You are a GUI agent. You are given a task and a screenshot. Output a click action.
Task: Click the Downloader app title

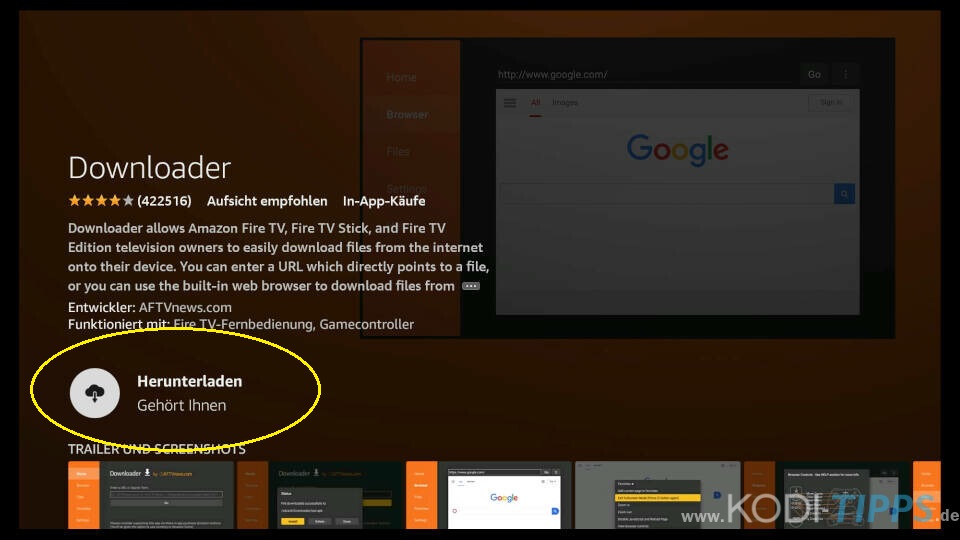(149, 168)
